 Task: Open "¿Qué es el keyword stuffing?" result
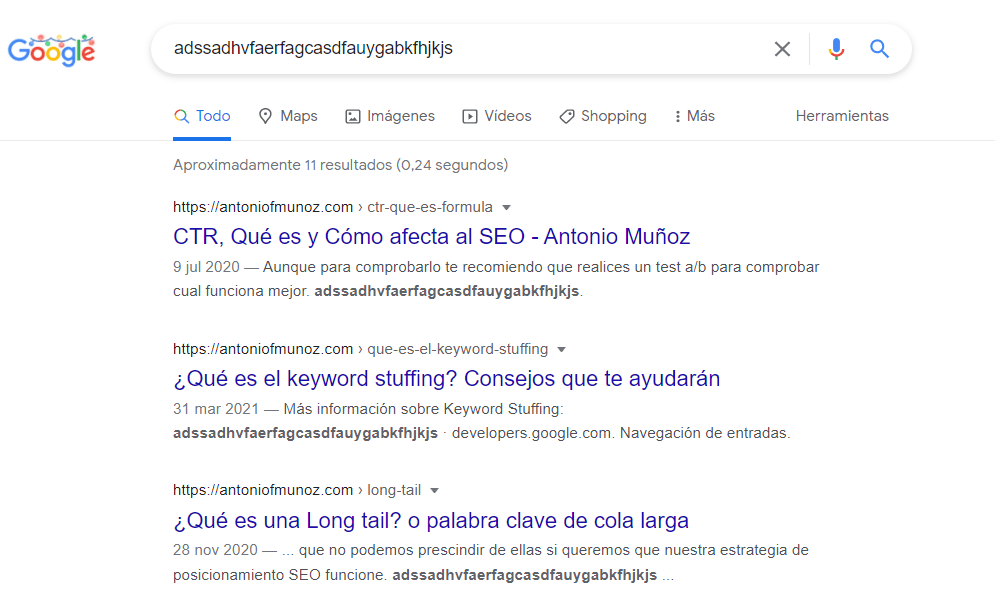[446, 379]
